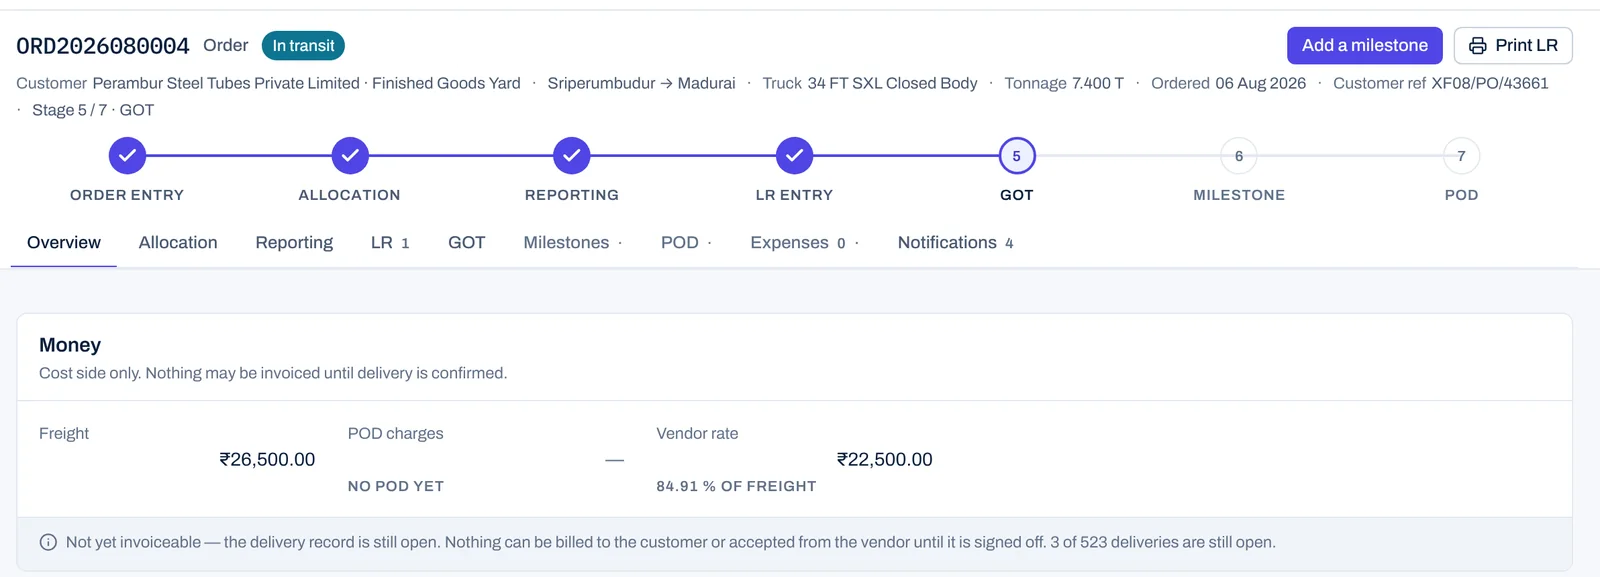This screenshot has width=1600, height=577.
Task: Select stage 6 Milestone circle
Action: [1239, 156]
